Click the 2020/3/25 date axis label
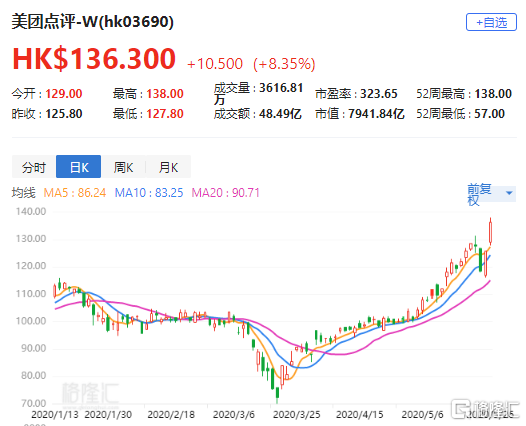526x426 pixels. tap(297, 415)
